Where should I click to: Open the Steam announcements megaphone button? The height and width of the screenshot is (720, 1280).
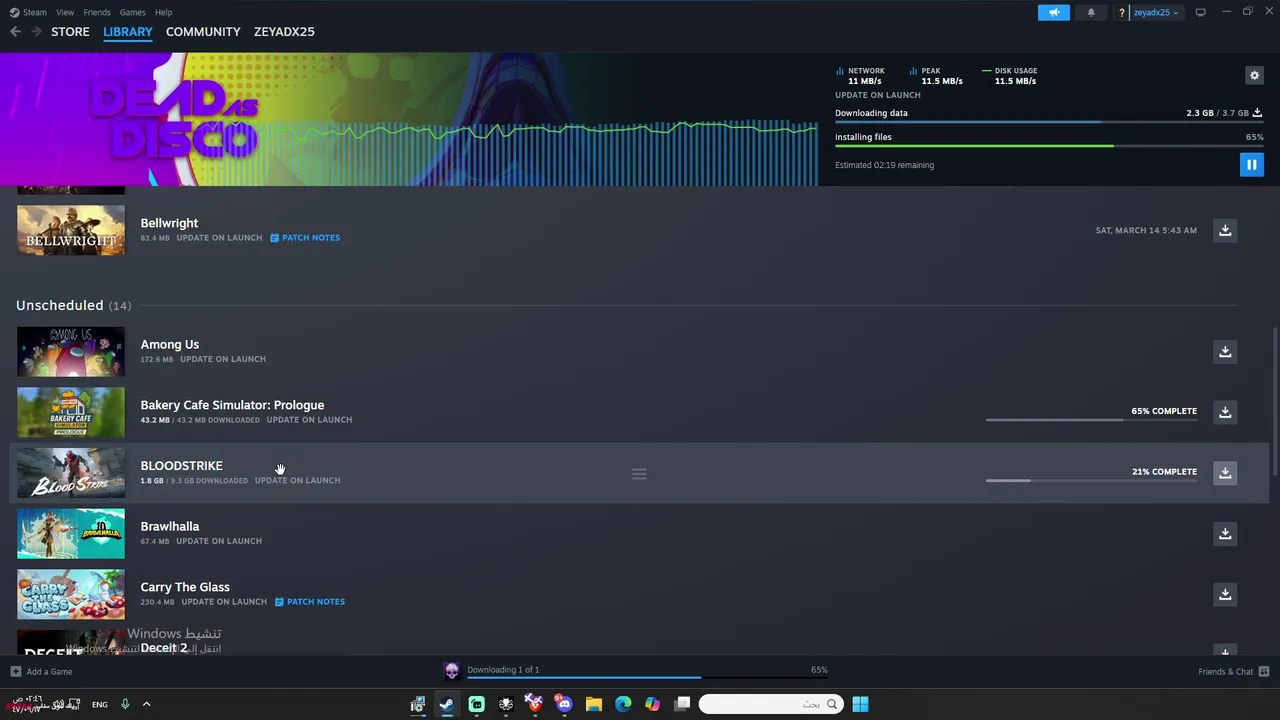1053,12
